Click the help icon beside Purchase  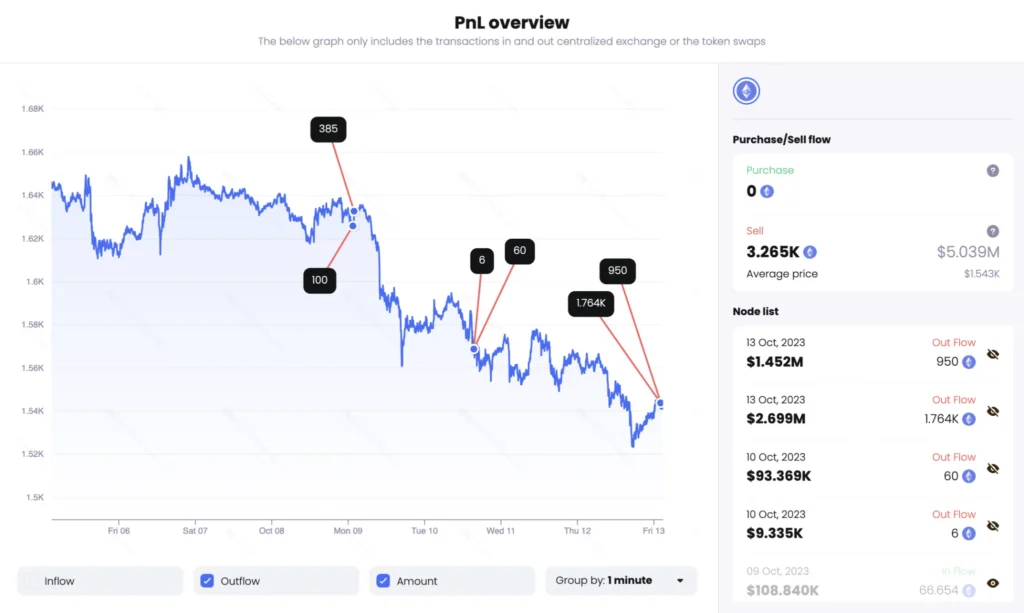[x=992, y=171]
